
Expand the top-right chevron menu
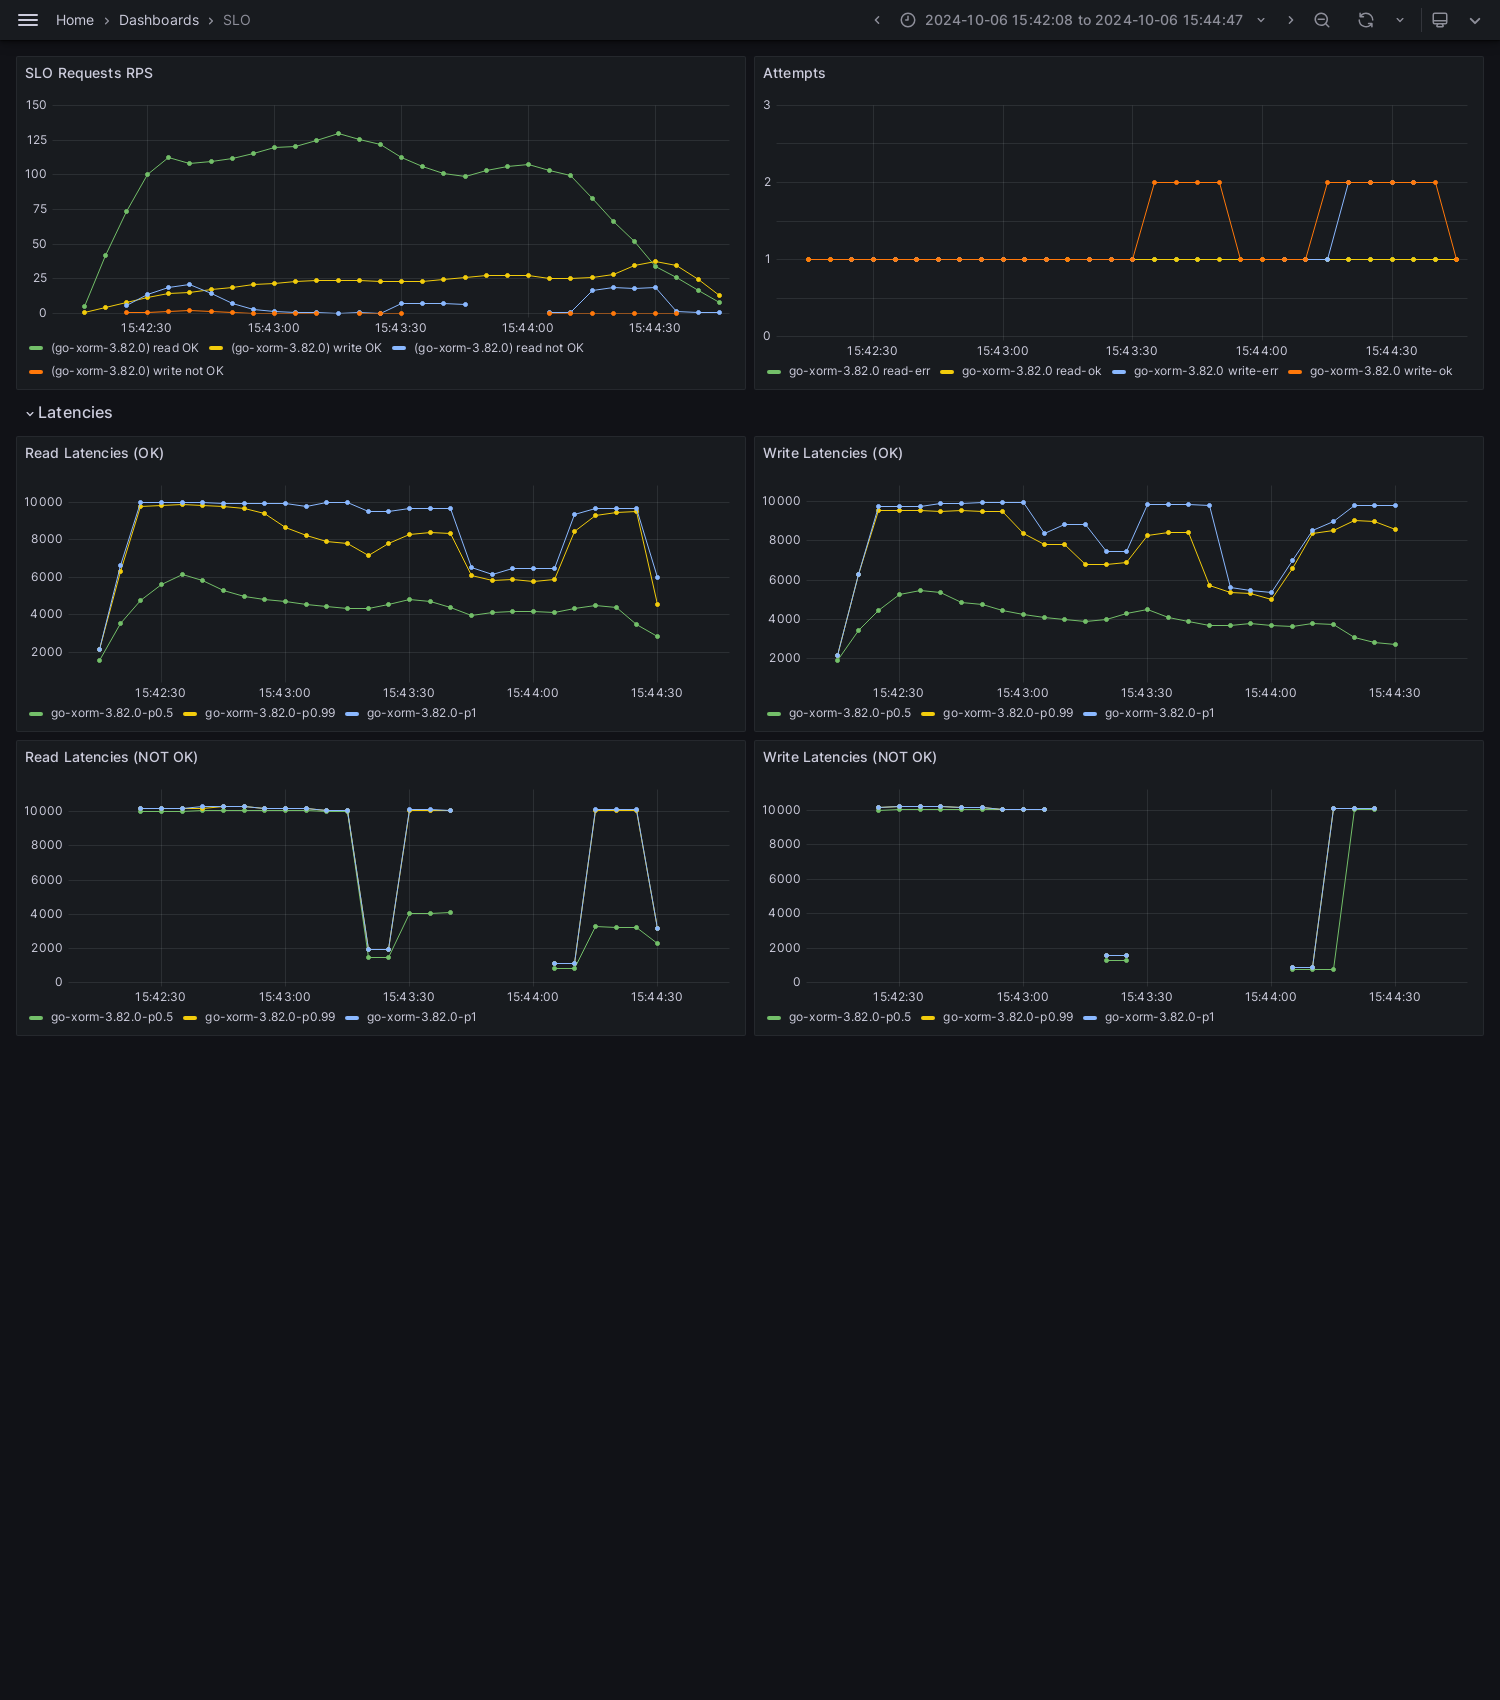pos(1475,20)
